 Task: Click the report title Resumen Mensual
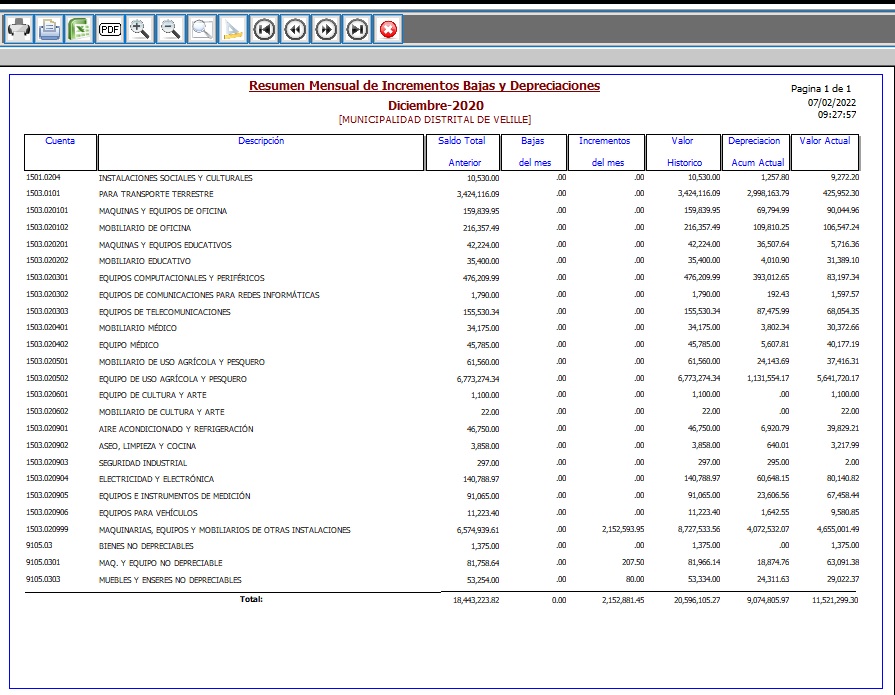coord(424,86)
